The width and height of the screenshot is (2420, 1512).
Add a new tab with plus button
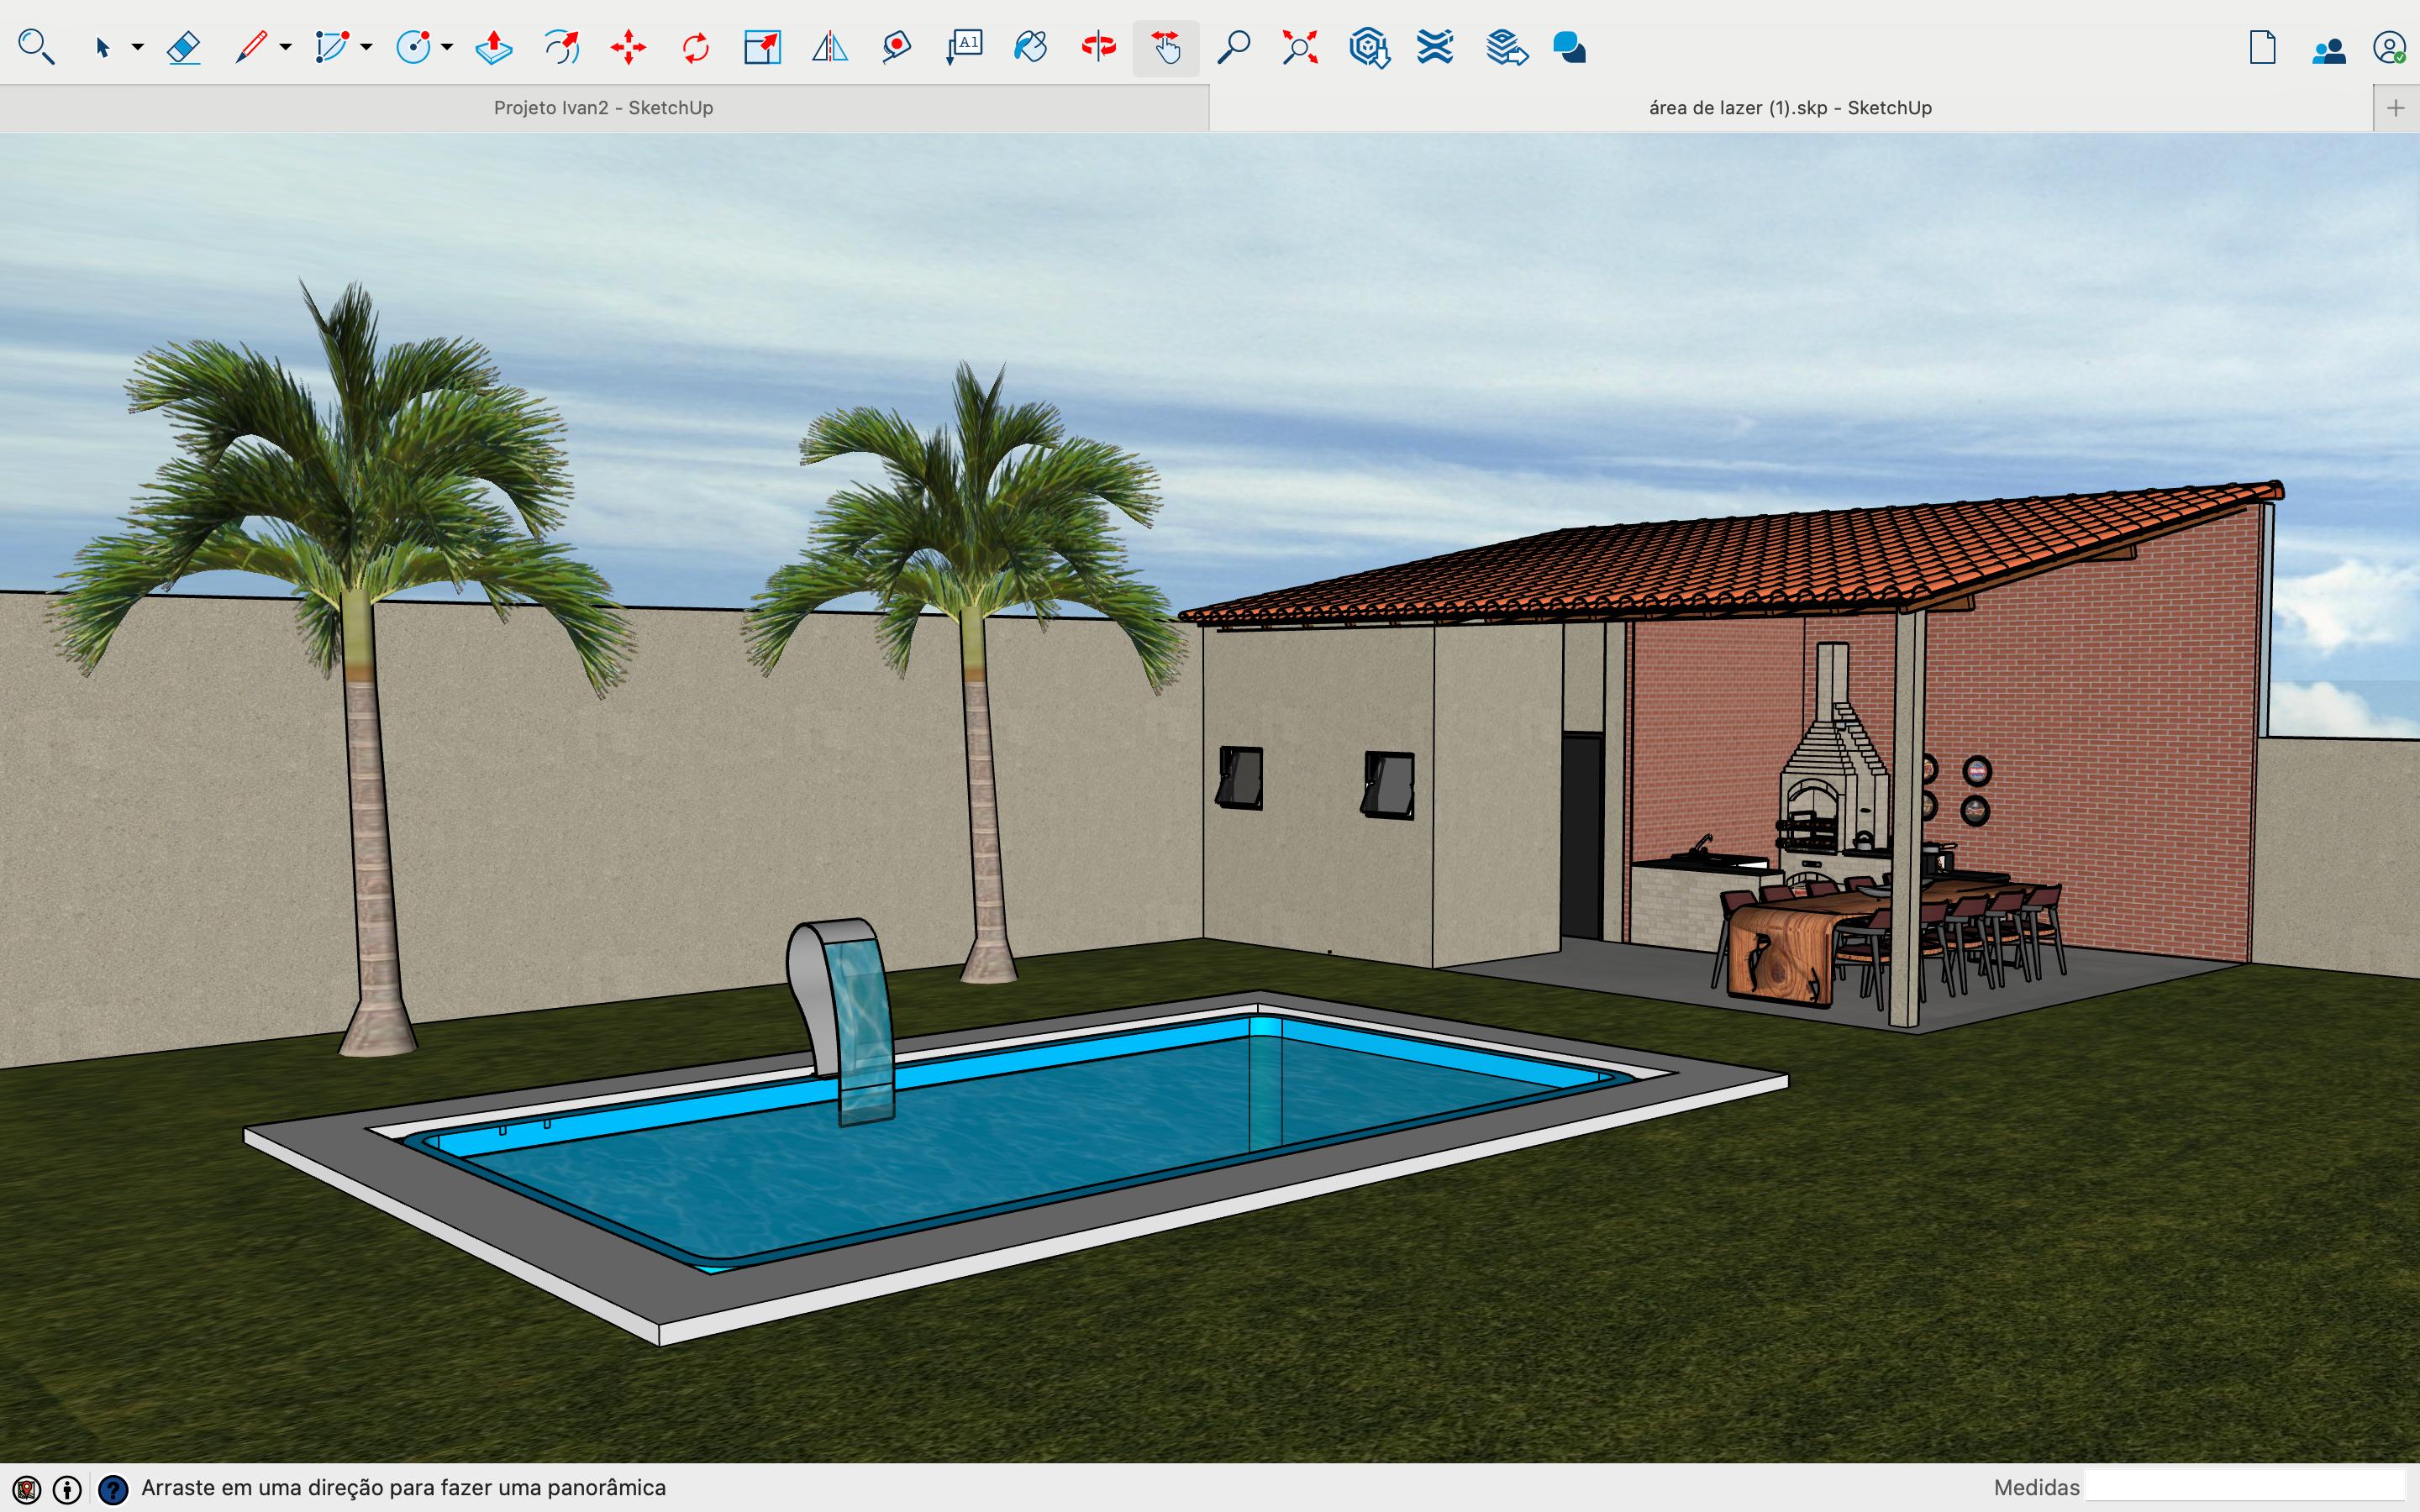coord(2395,108)
